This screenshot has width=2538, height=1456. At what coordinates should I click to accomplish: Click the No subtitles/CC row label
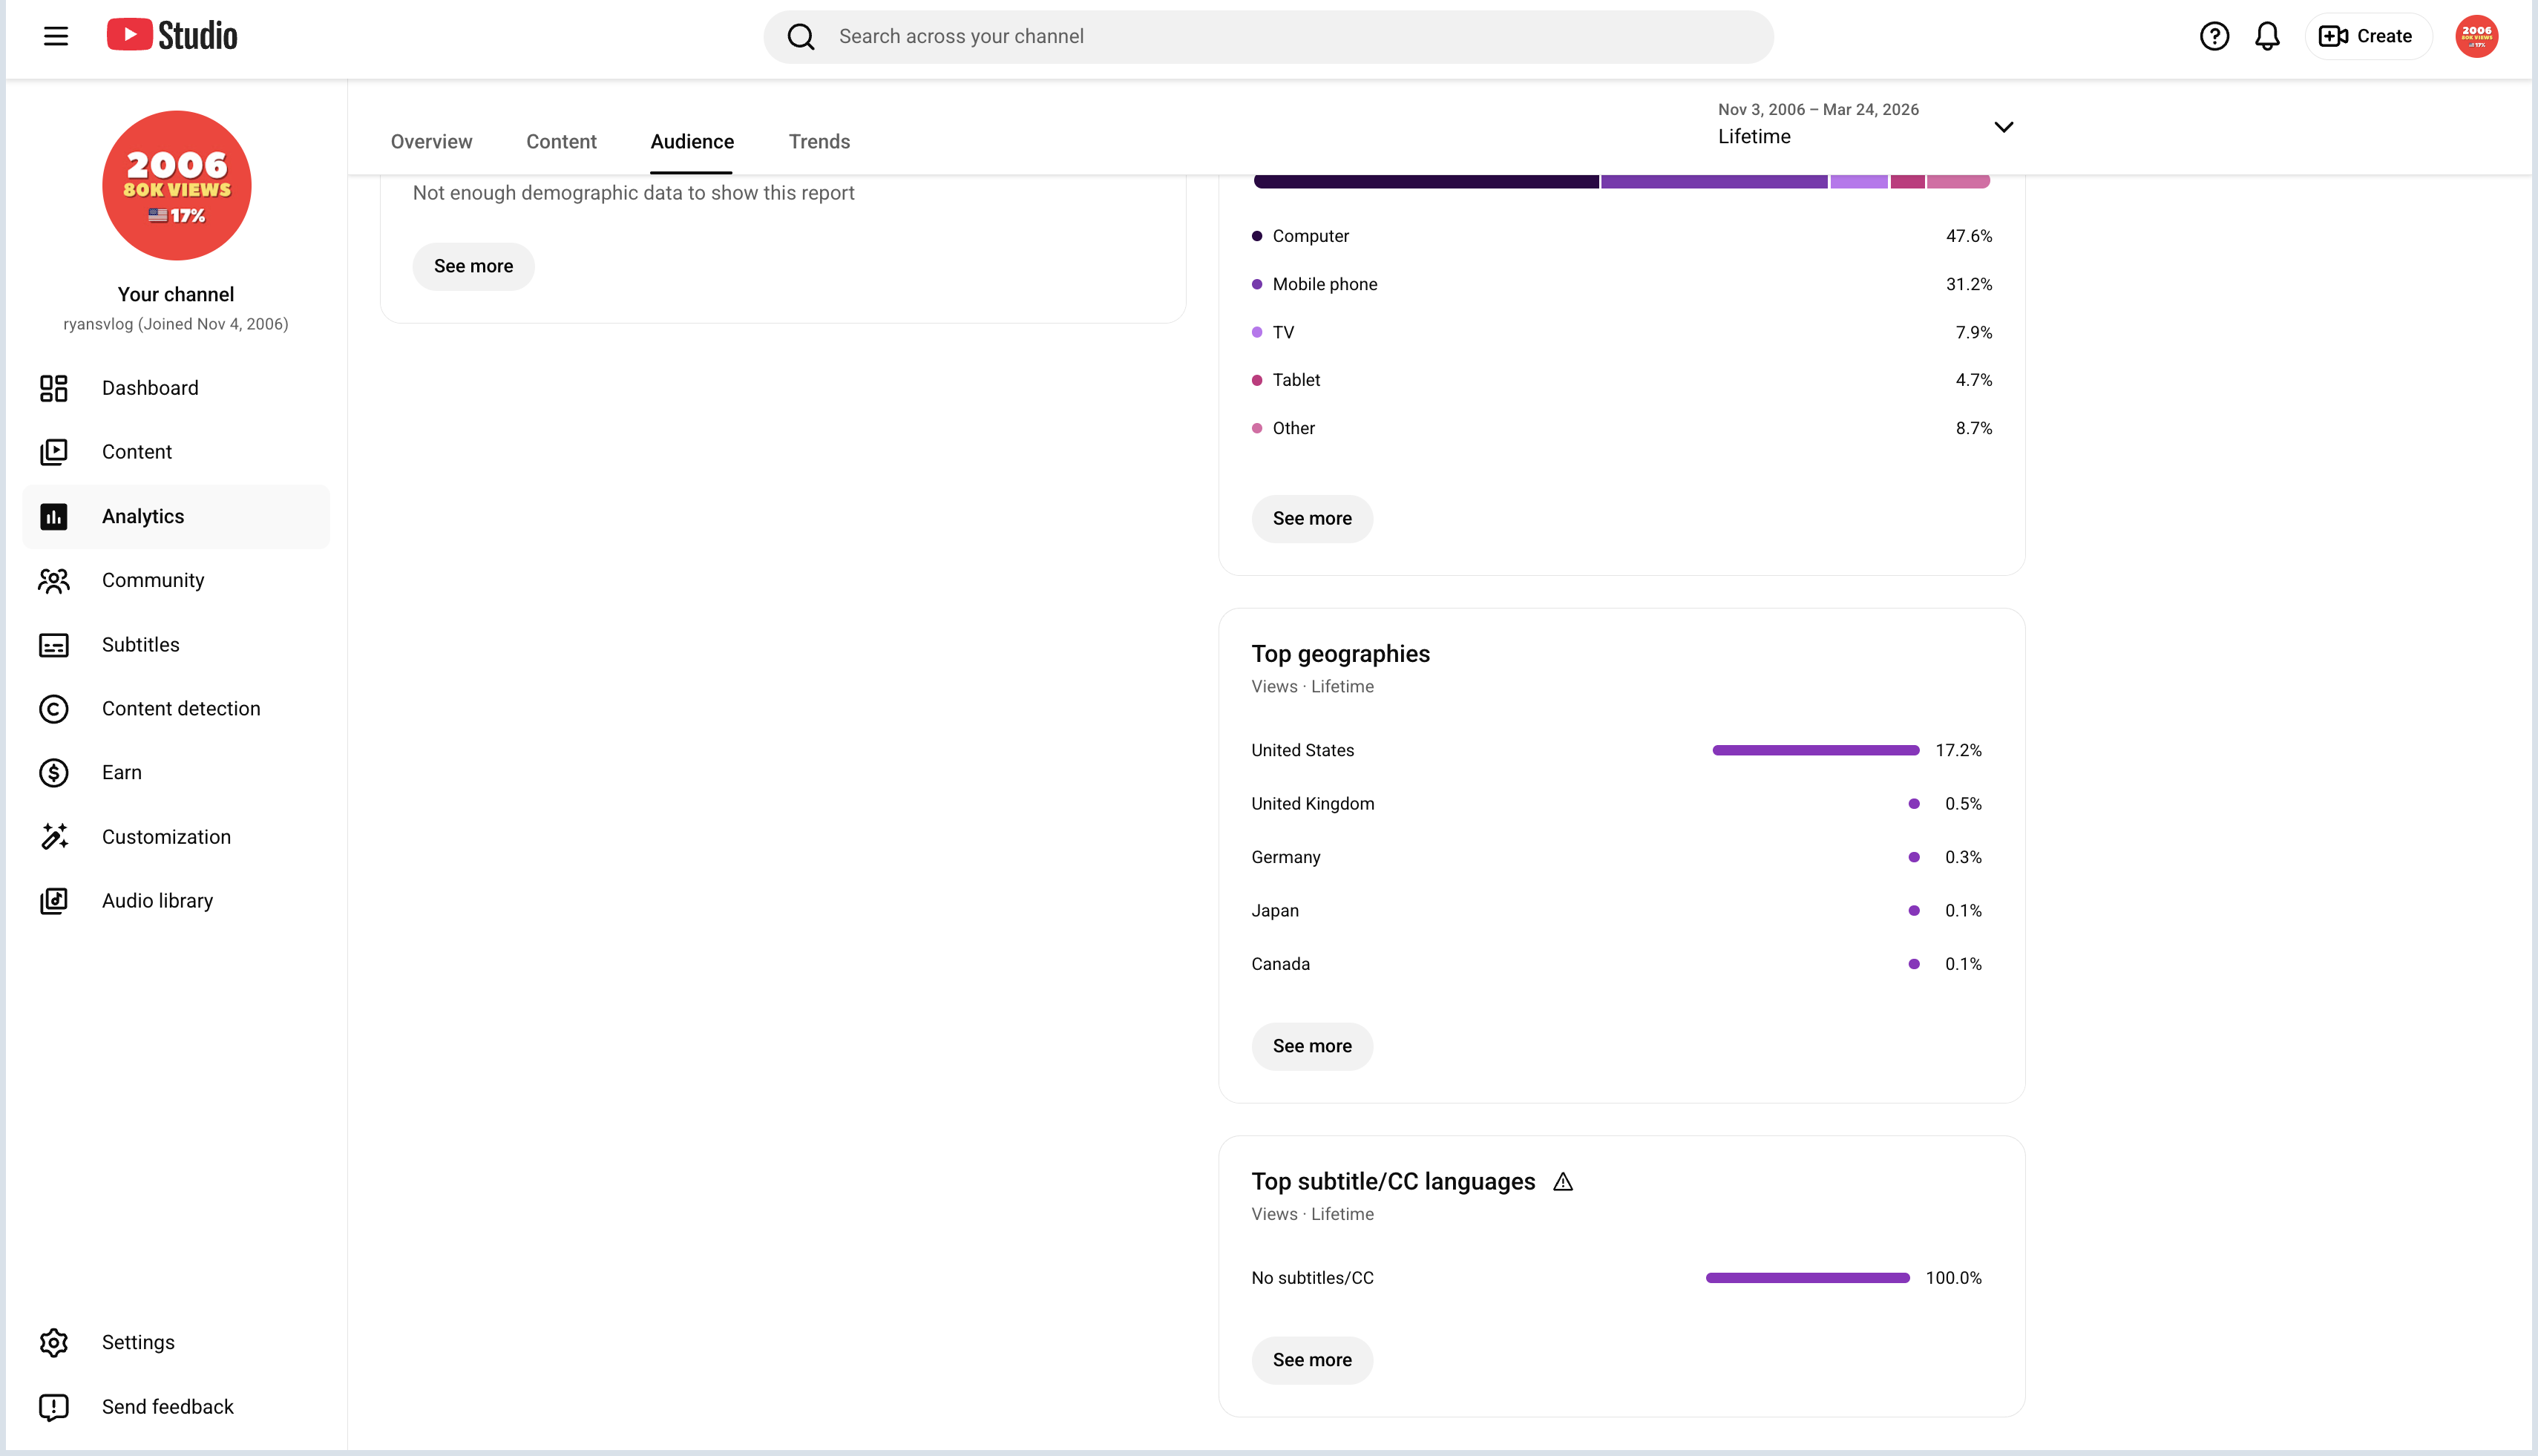(1312, 1279)
